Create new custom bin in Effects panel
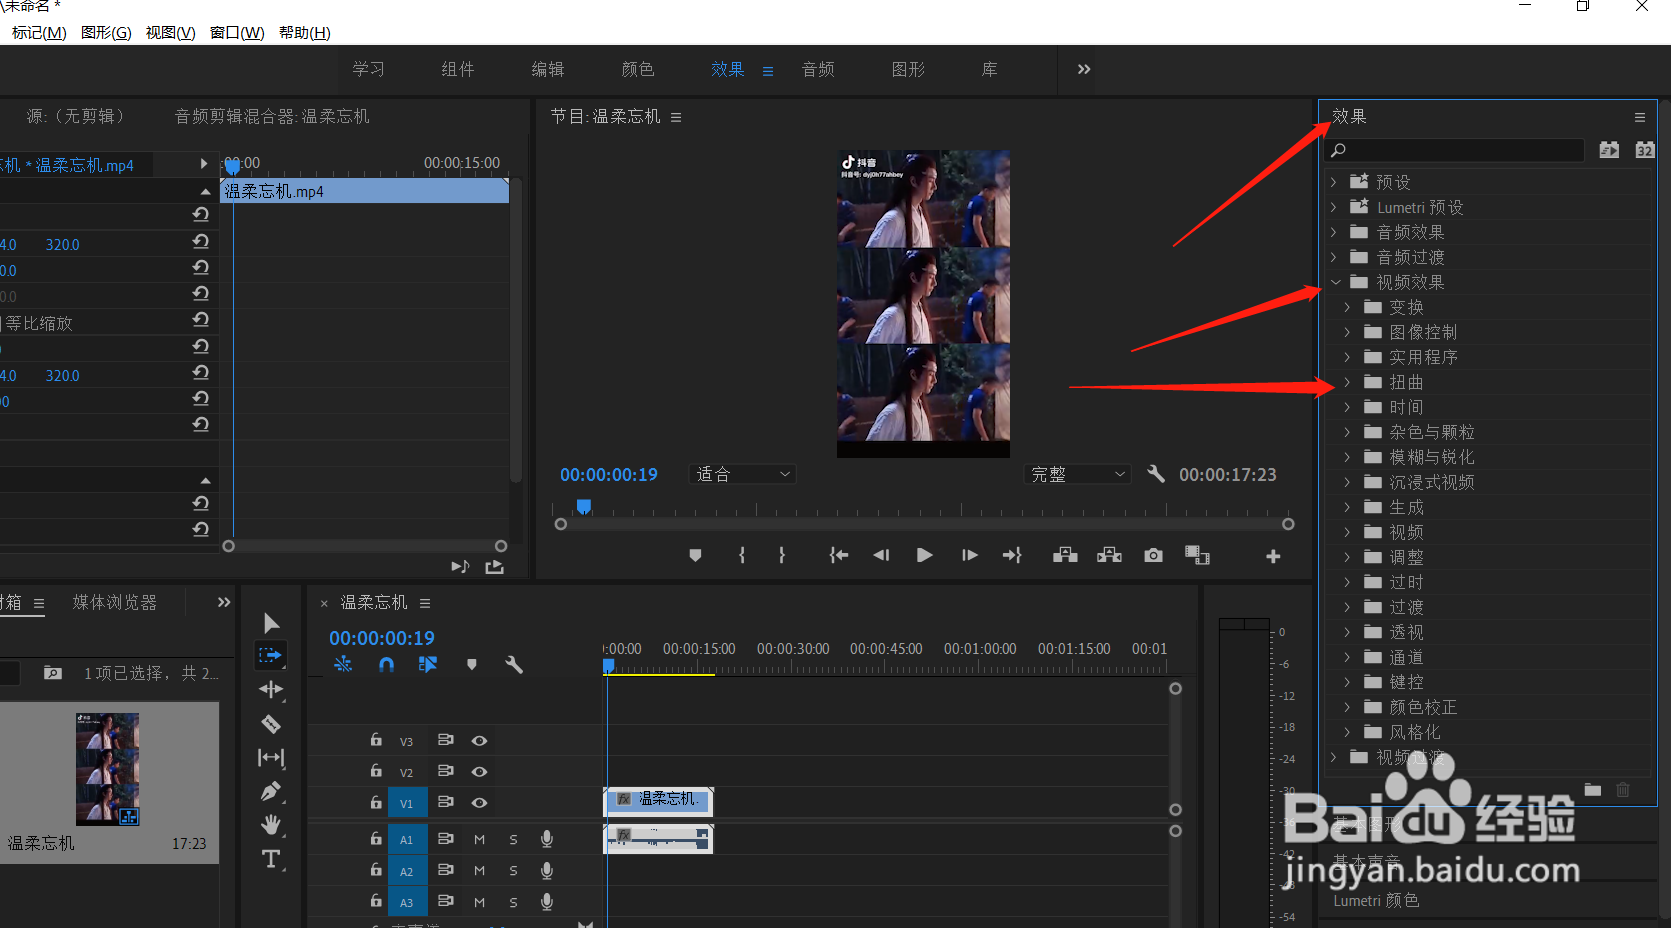1671x928 pixels. coord(1593,790)
